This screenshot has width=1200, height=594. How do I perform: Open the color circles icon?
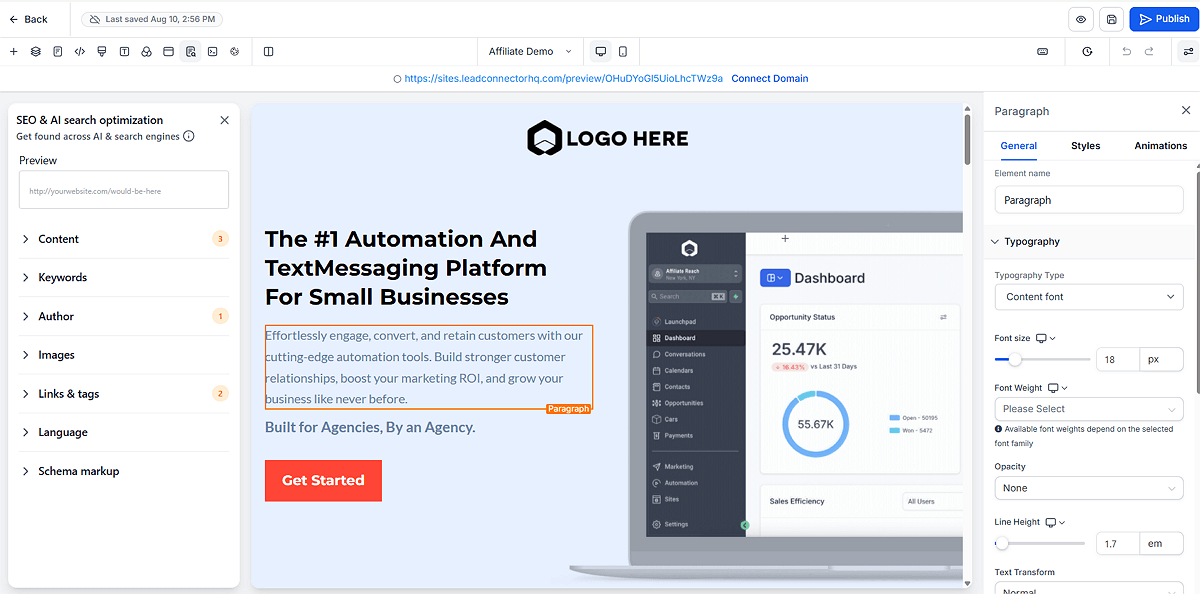(146, 51)
